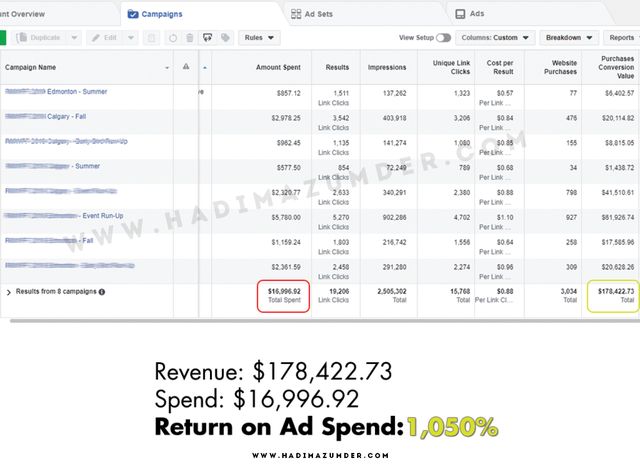Open the Edit dropdown arrow
Image resolution: width=640 pixels, height=467 pixels.
[131, 38]
